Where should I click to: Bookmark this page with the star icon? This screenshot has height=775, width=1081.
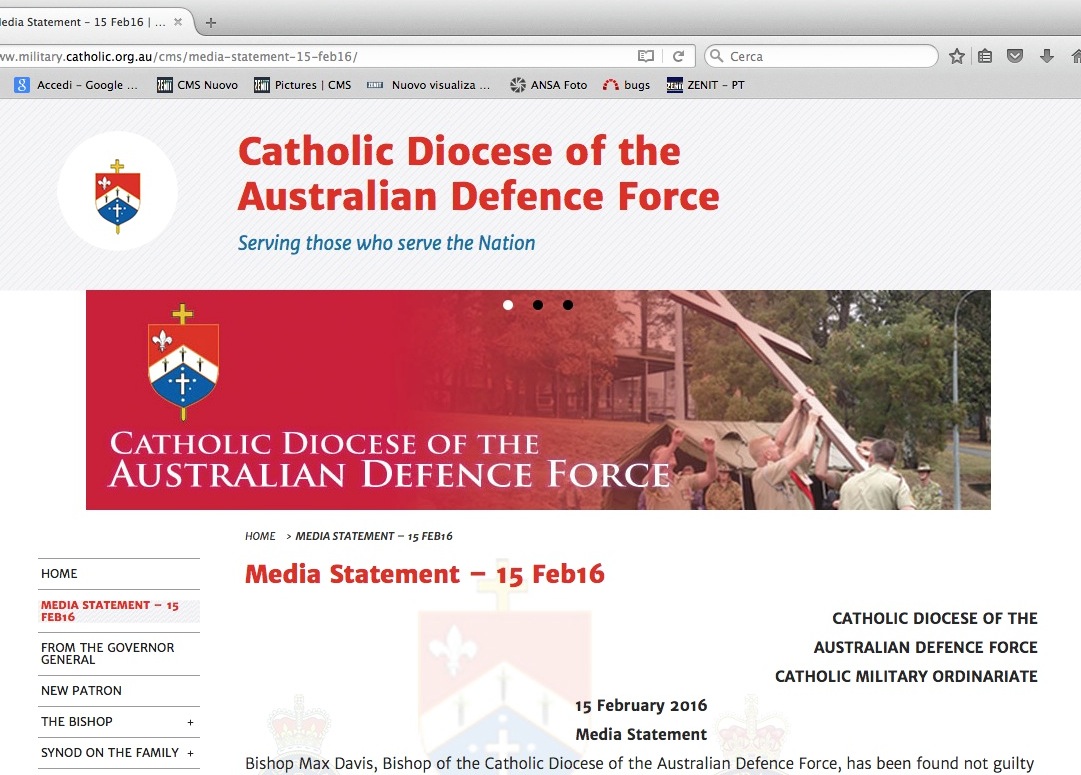957,57
